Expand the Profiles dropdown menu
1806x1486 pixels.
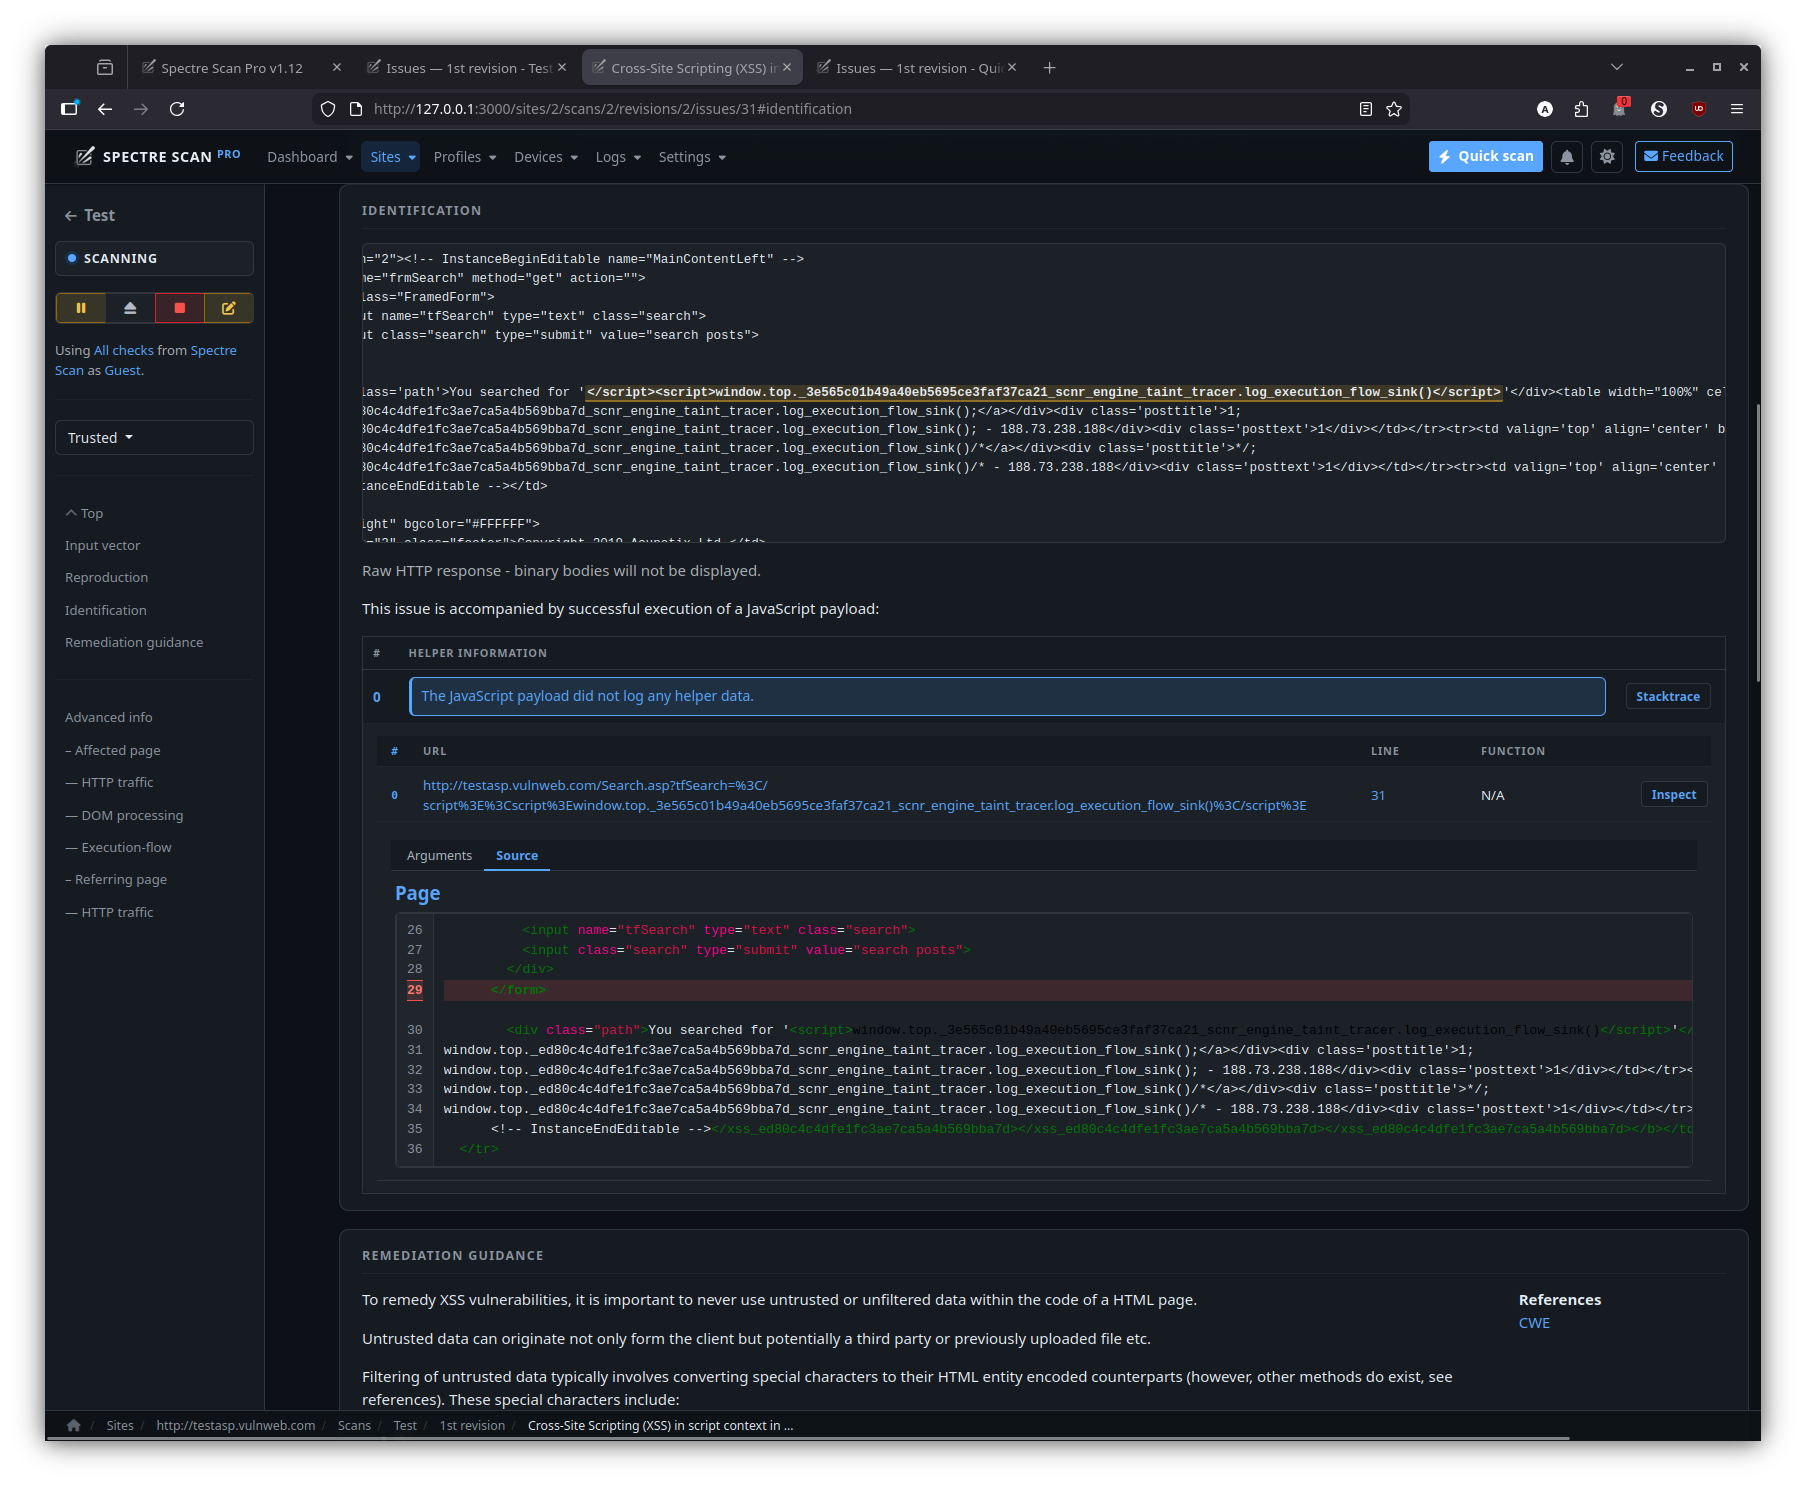click(465, 157)
